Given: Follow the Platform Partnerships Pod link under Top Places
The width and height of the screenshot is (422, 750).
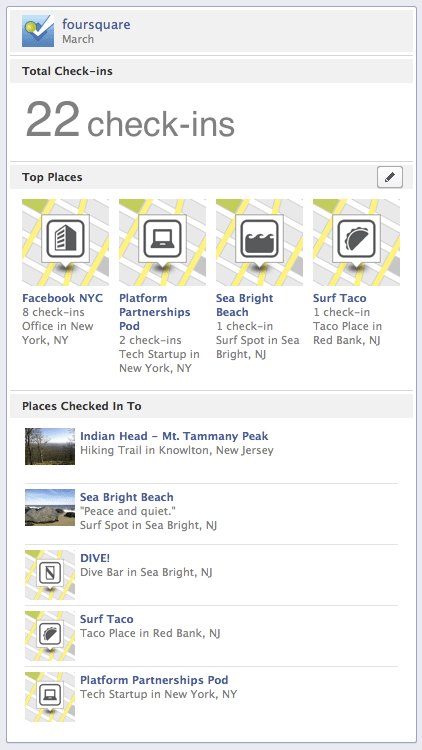Looking at the screenshot, I should coord(155,312).
